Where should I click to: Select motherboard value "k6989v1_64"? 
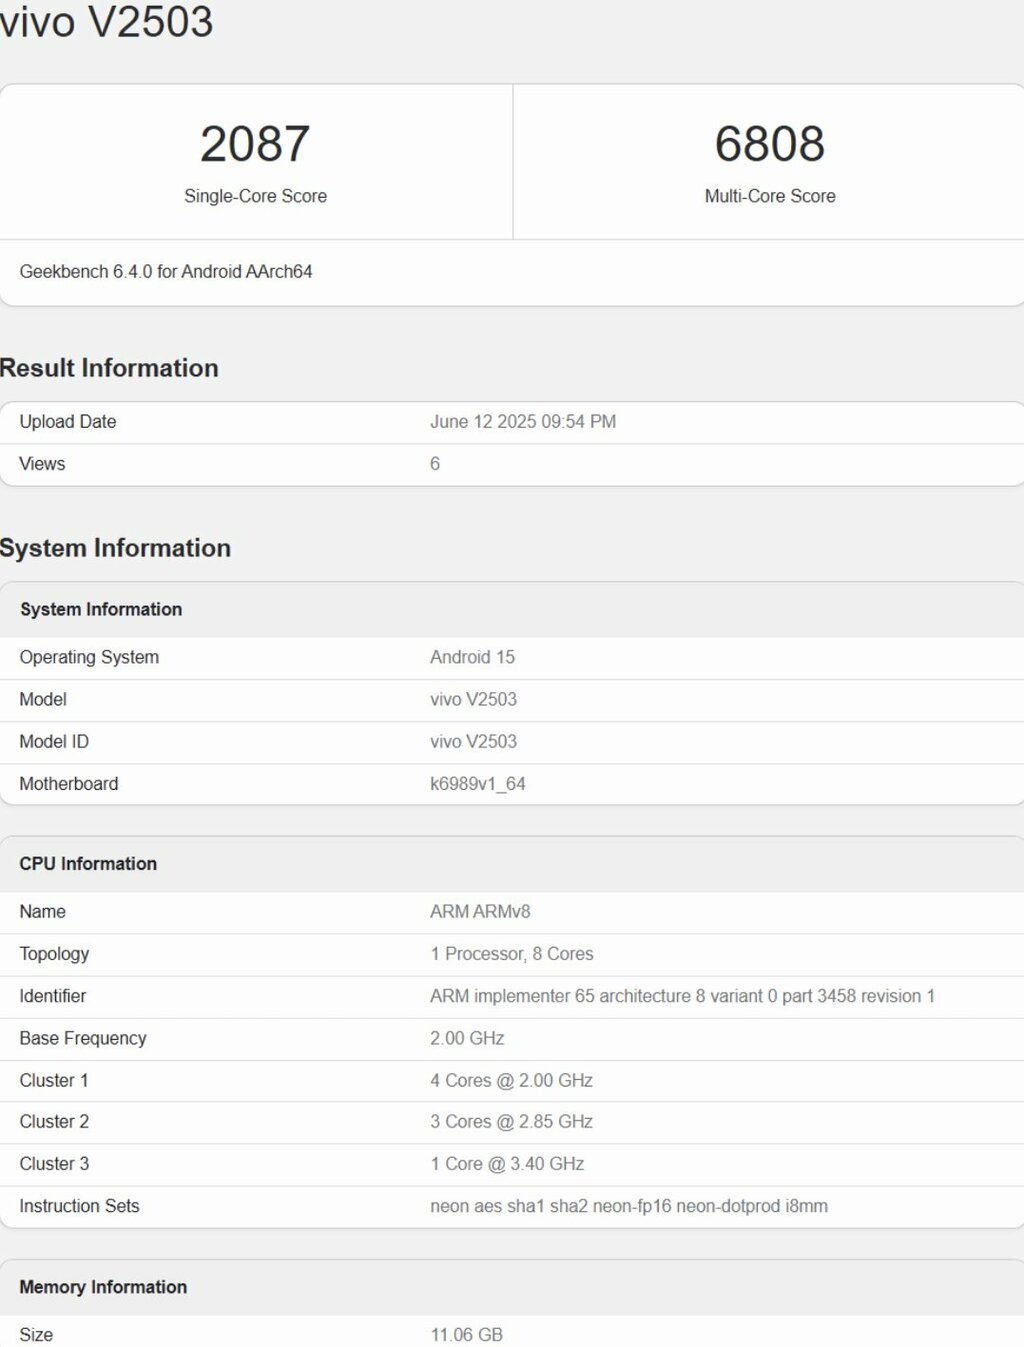click(x=478, y=784)
